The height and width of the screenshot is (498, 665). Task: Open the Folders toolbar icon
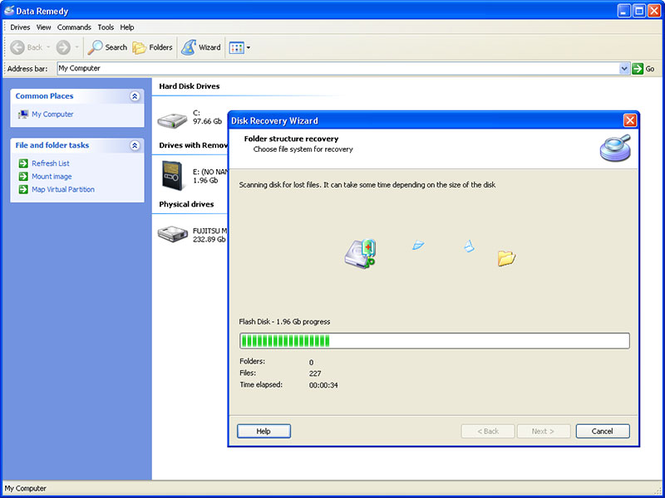click(x=139, y=48)
